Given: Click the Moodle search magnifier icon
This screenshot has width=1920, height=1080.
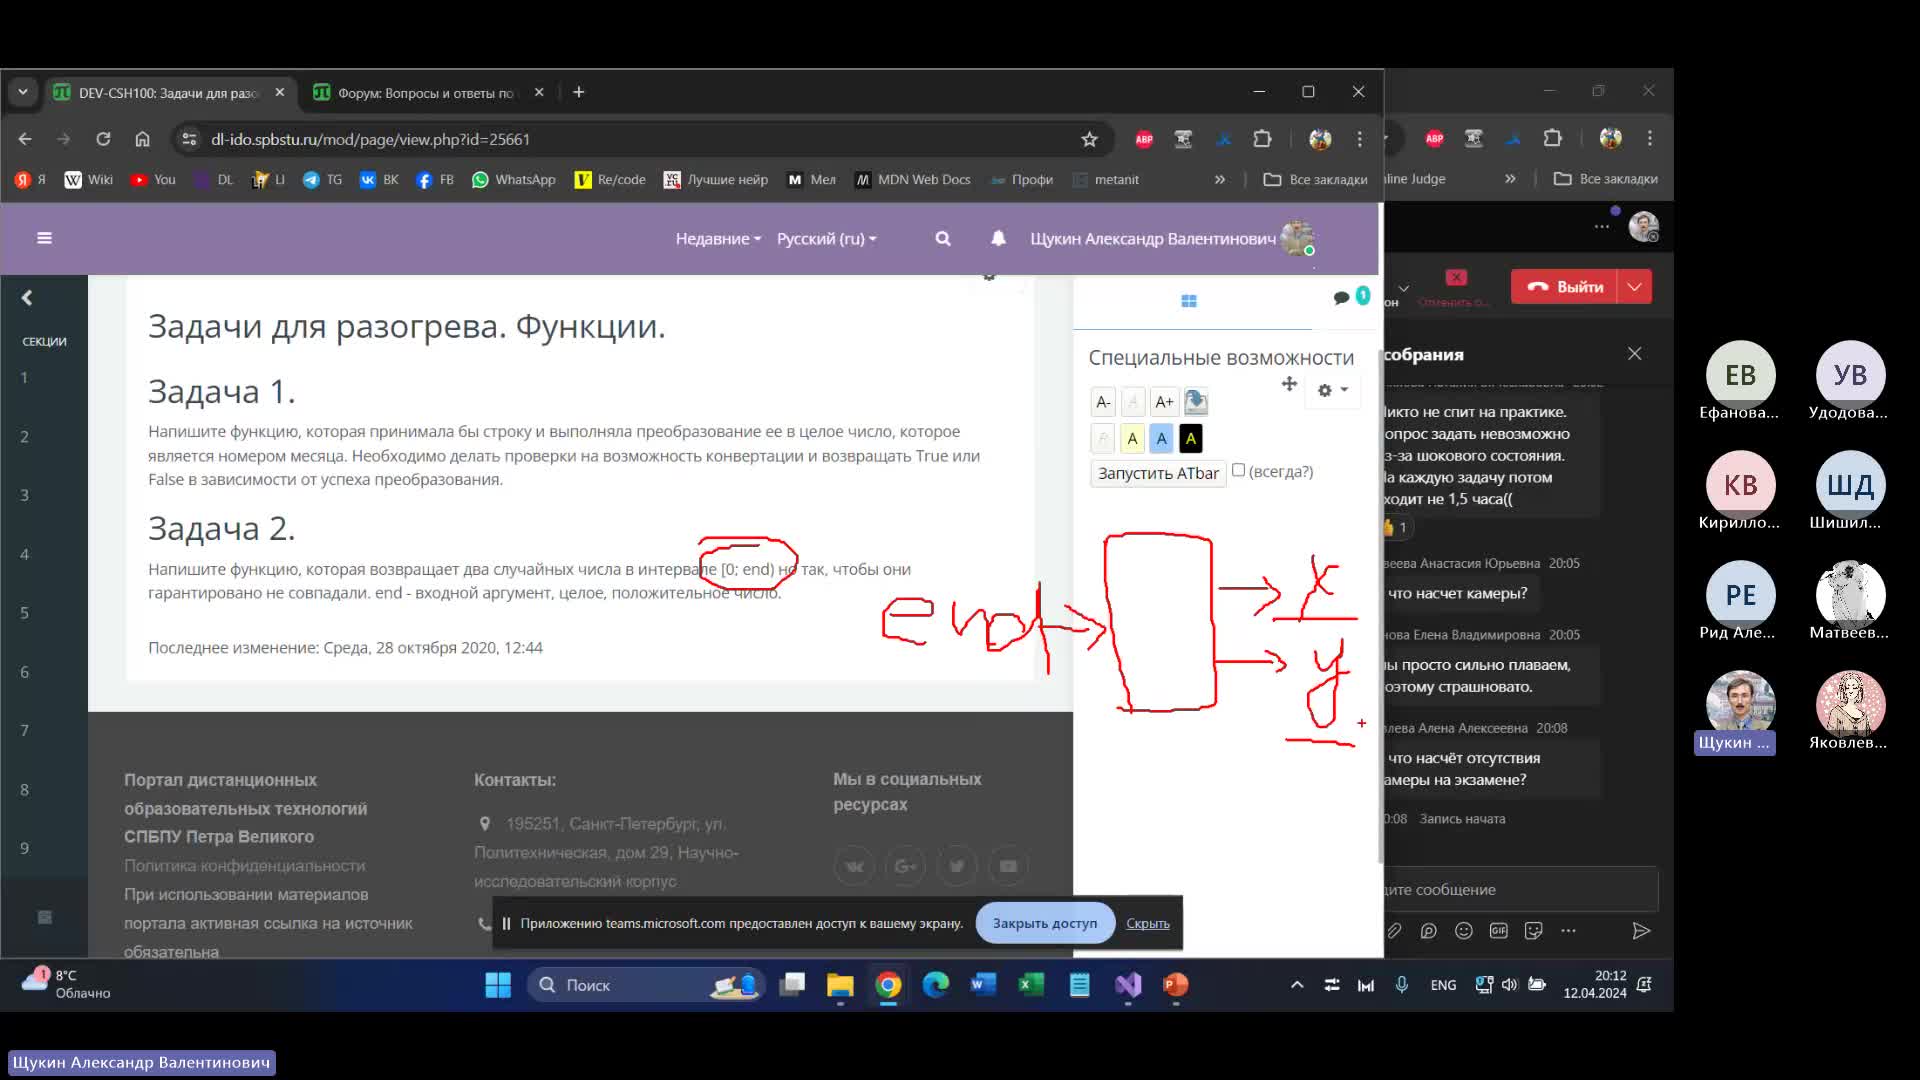Looking at the screenshot, I should (942, 239).
